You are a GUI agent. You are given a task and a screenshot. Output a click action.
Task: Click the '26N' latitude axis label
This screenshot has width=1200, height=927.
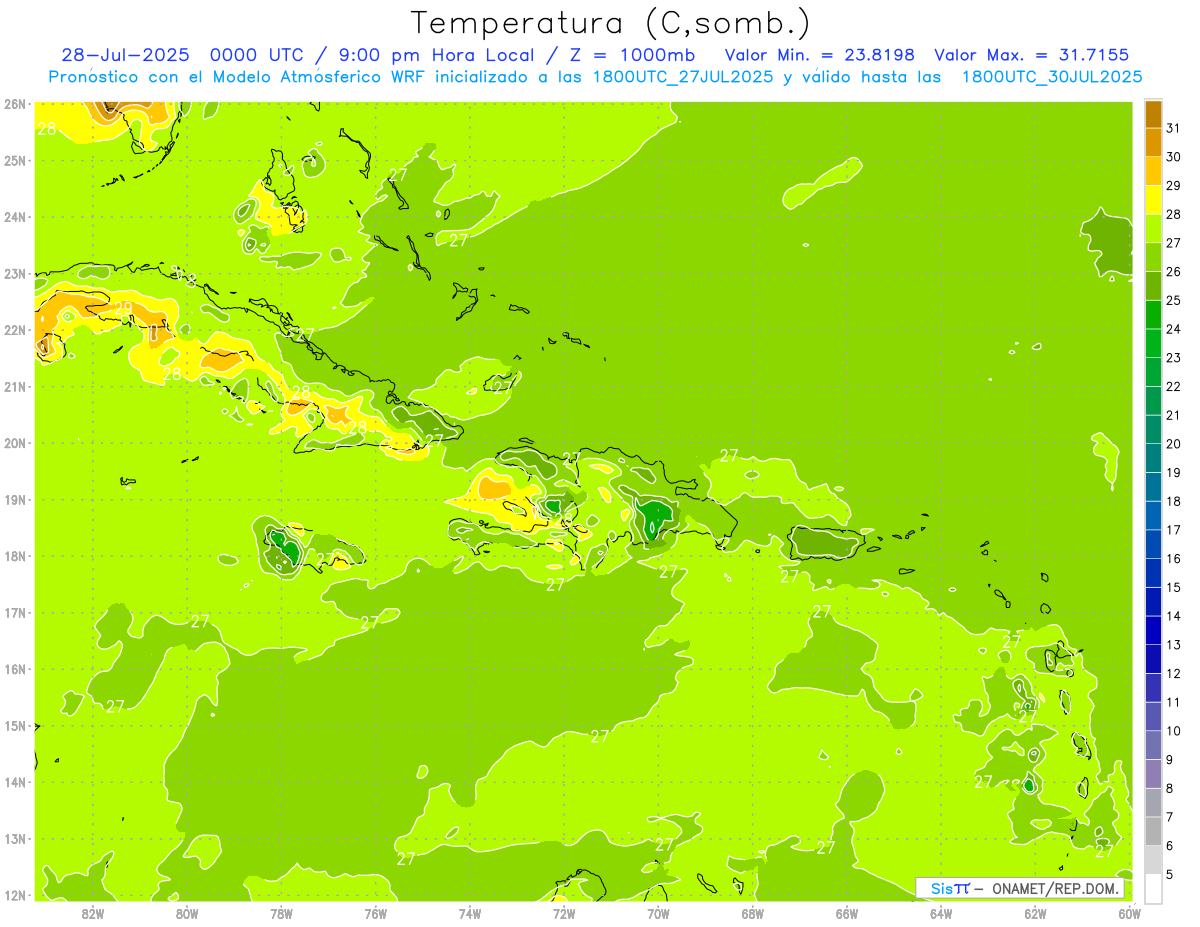pyautogui.click(x=14, y=104)
